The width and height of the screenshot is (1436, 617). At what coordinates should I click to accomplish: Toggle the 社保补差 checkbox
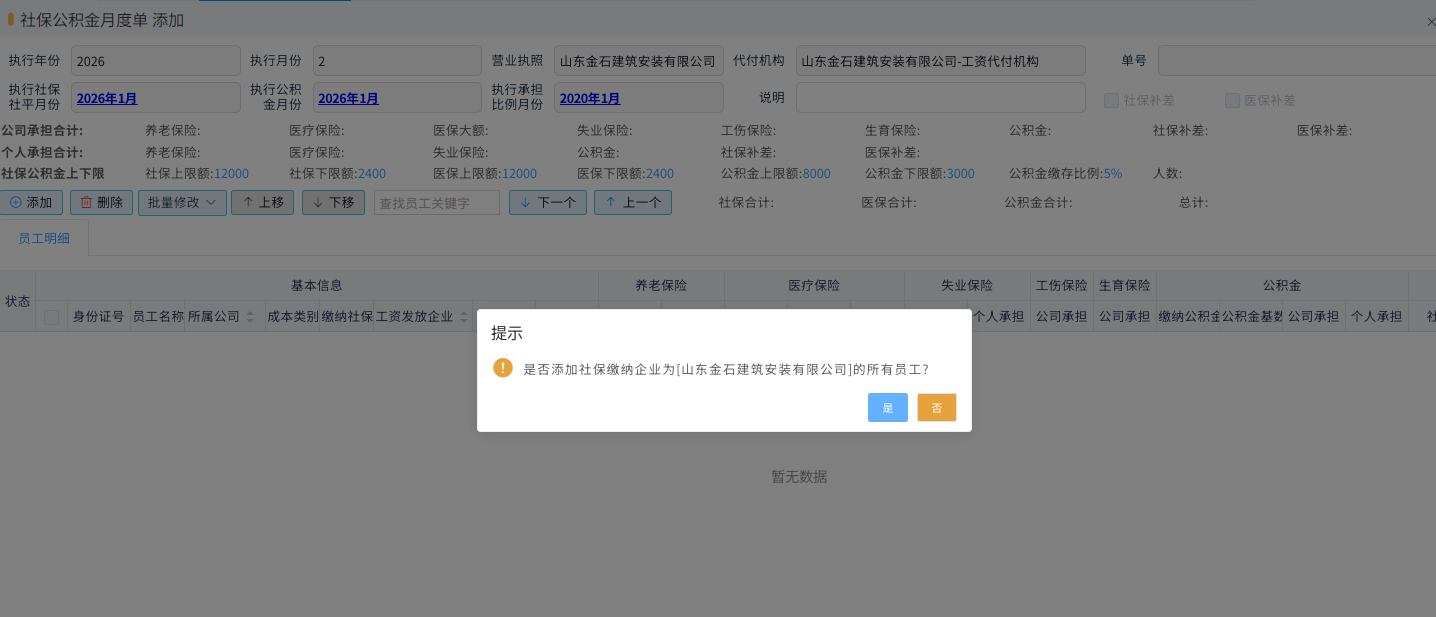point(1111,100)
